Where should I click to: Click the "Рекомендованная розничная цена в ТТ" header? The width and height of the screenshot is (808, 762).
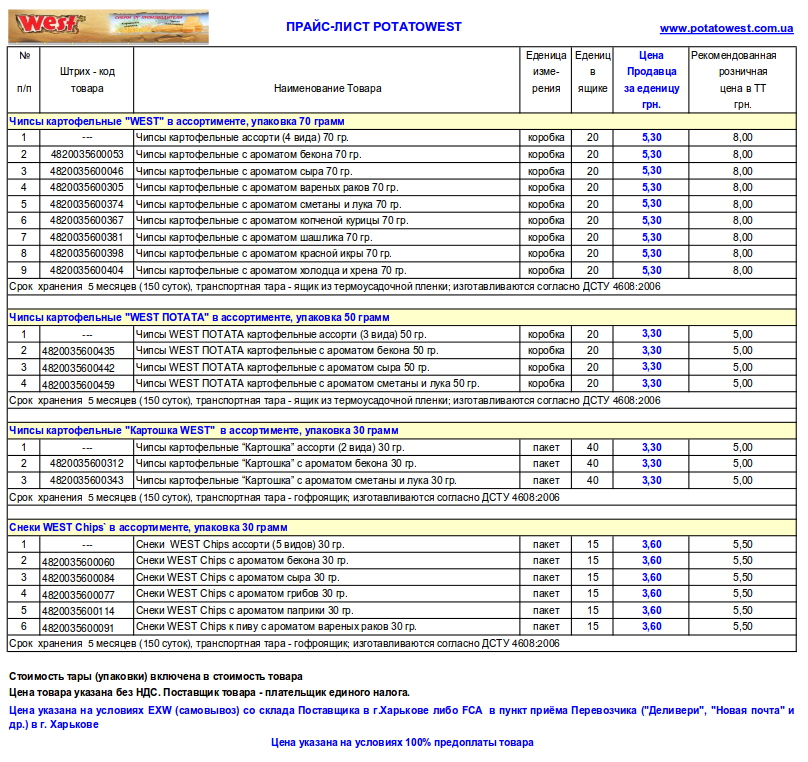(743, 80)
